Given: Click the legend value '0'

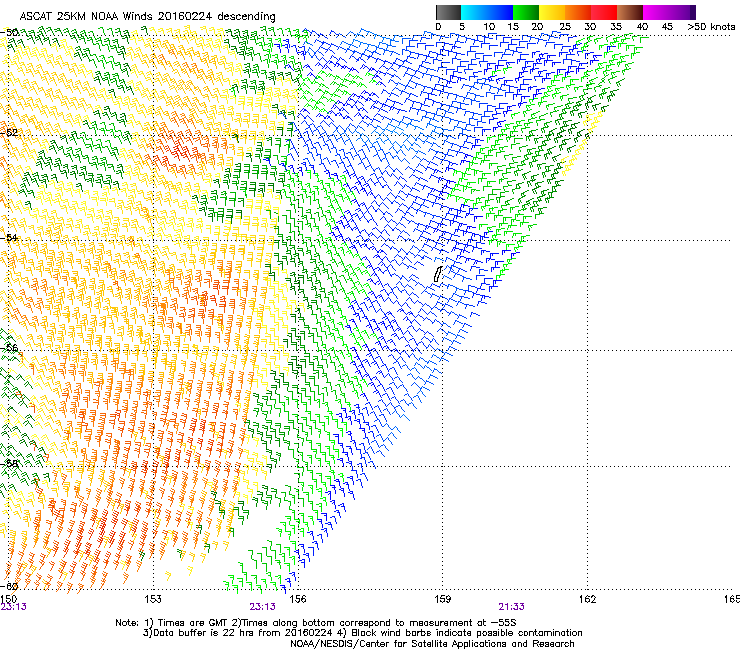Looking at the screenshot, I should coord(438,26).
